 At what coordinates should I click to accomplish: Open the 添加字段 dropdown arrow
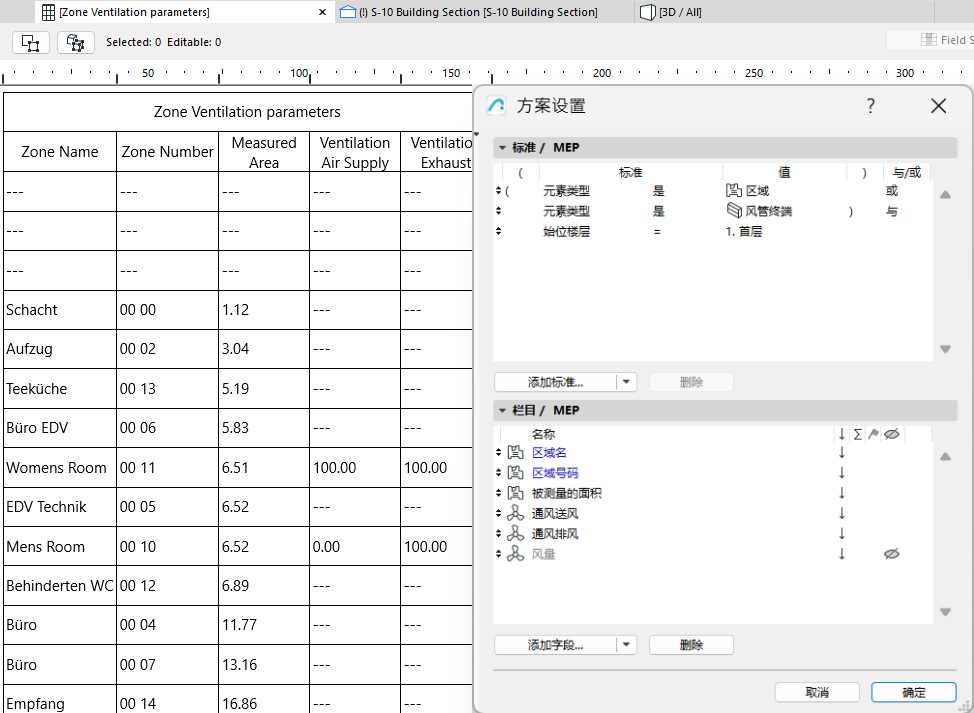coord(625,644)
